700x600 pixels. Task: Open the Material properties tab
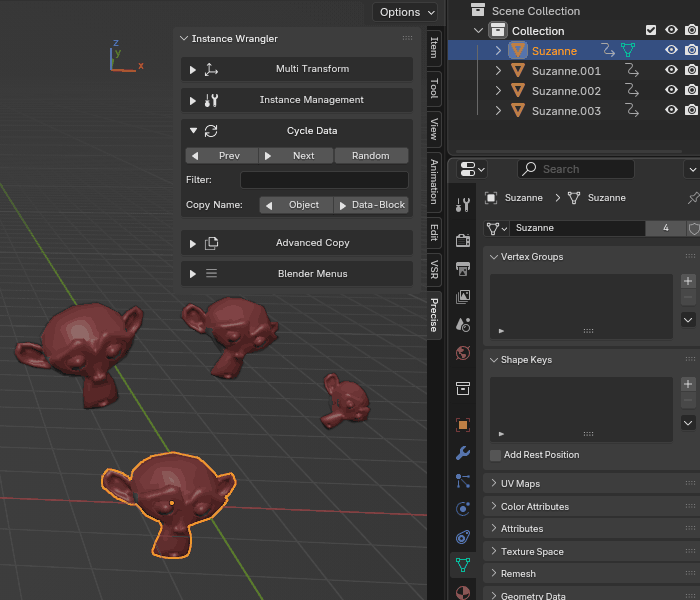click(x=463, y=592)
